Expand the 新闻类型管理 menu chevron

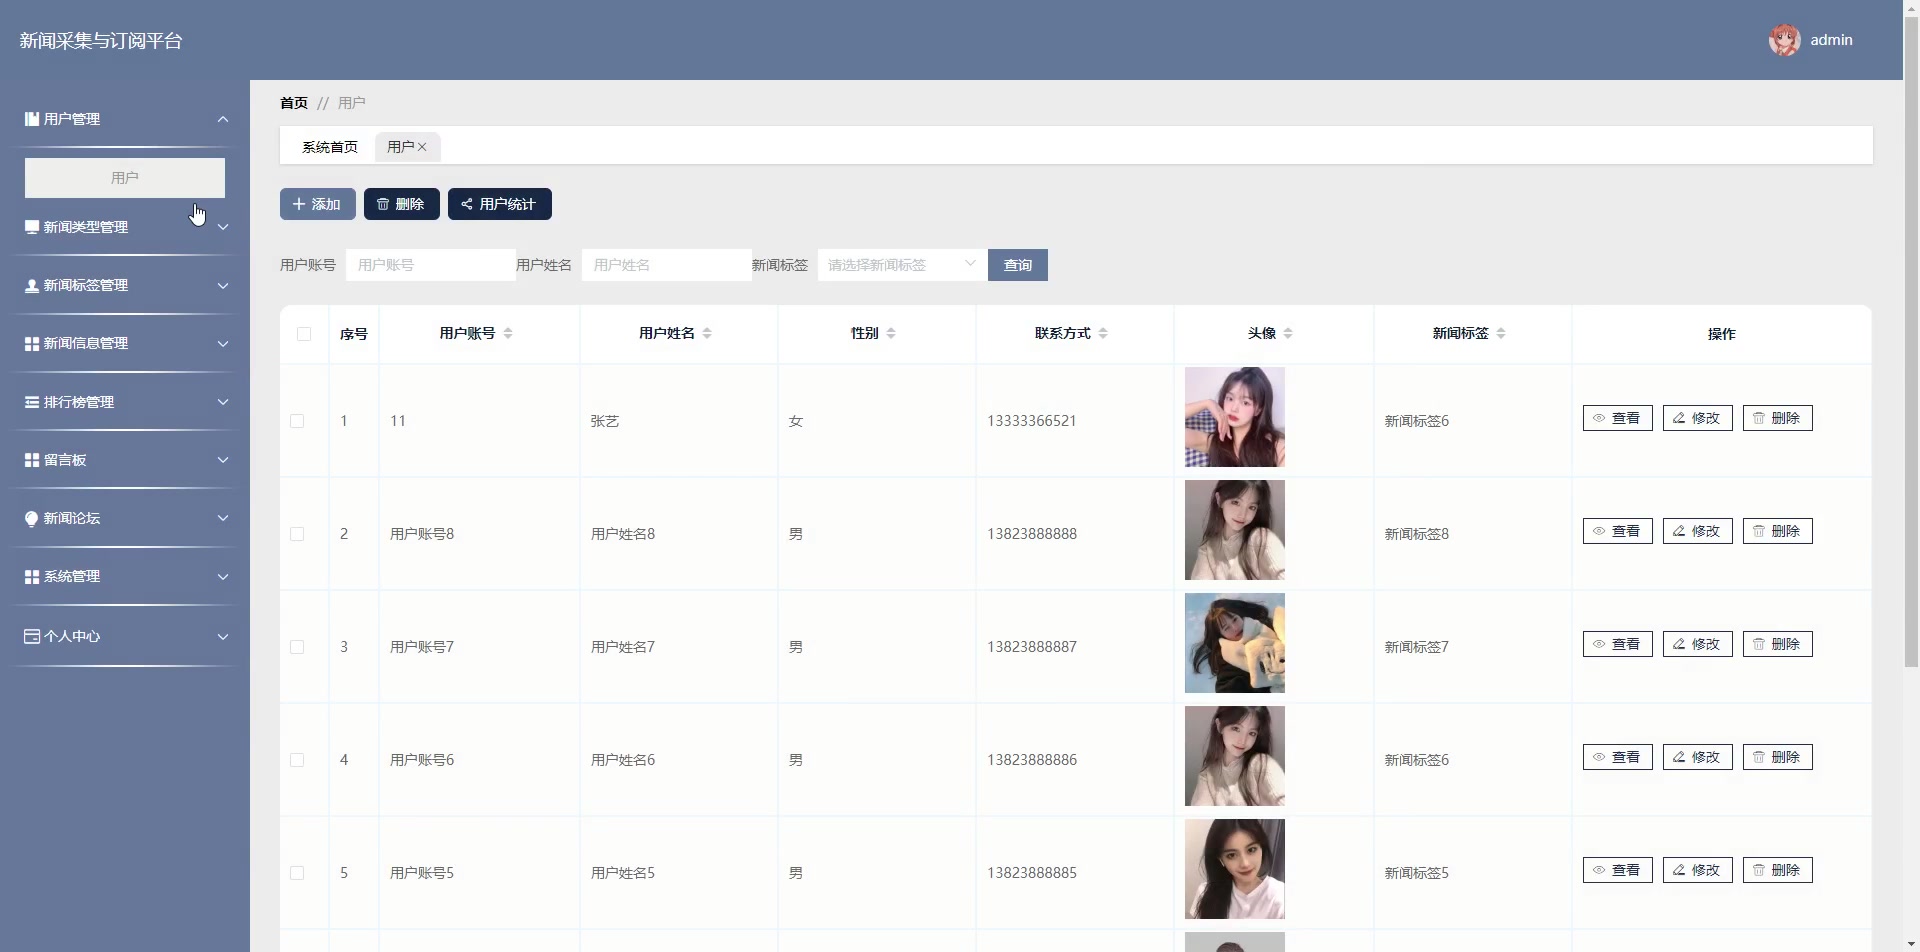click(x=223, y=227)
